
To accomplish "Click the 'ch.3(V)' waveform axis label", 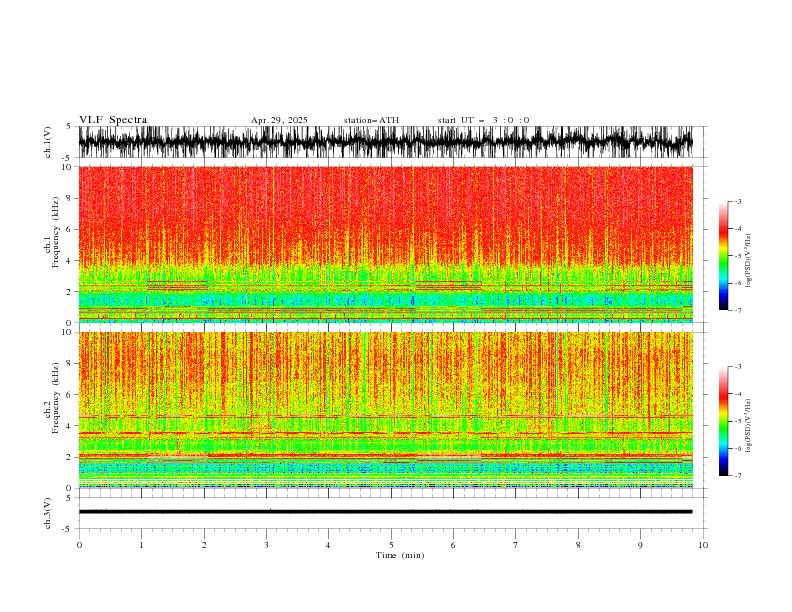I will [48, 513].
